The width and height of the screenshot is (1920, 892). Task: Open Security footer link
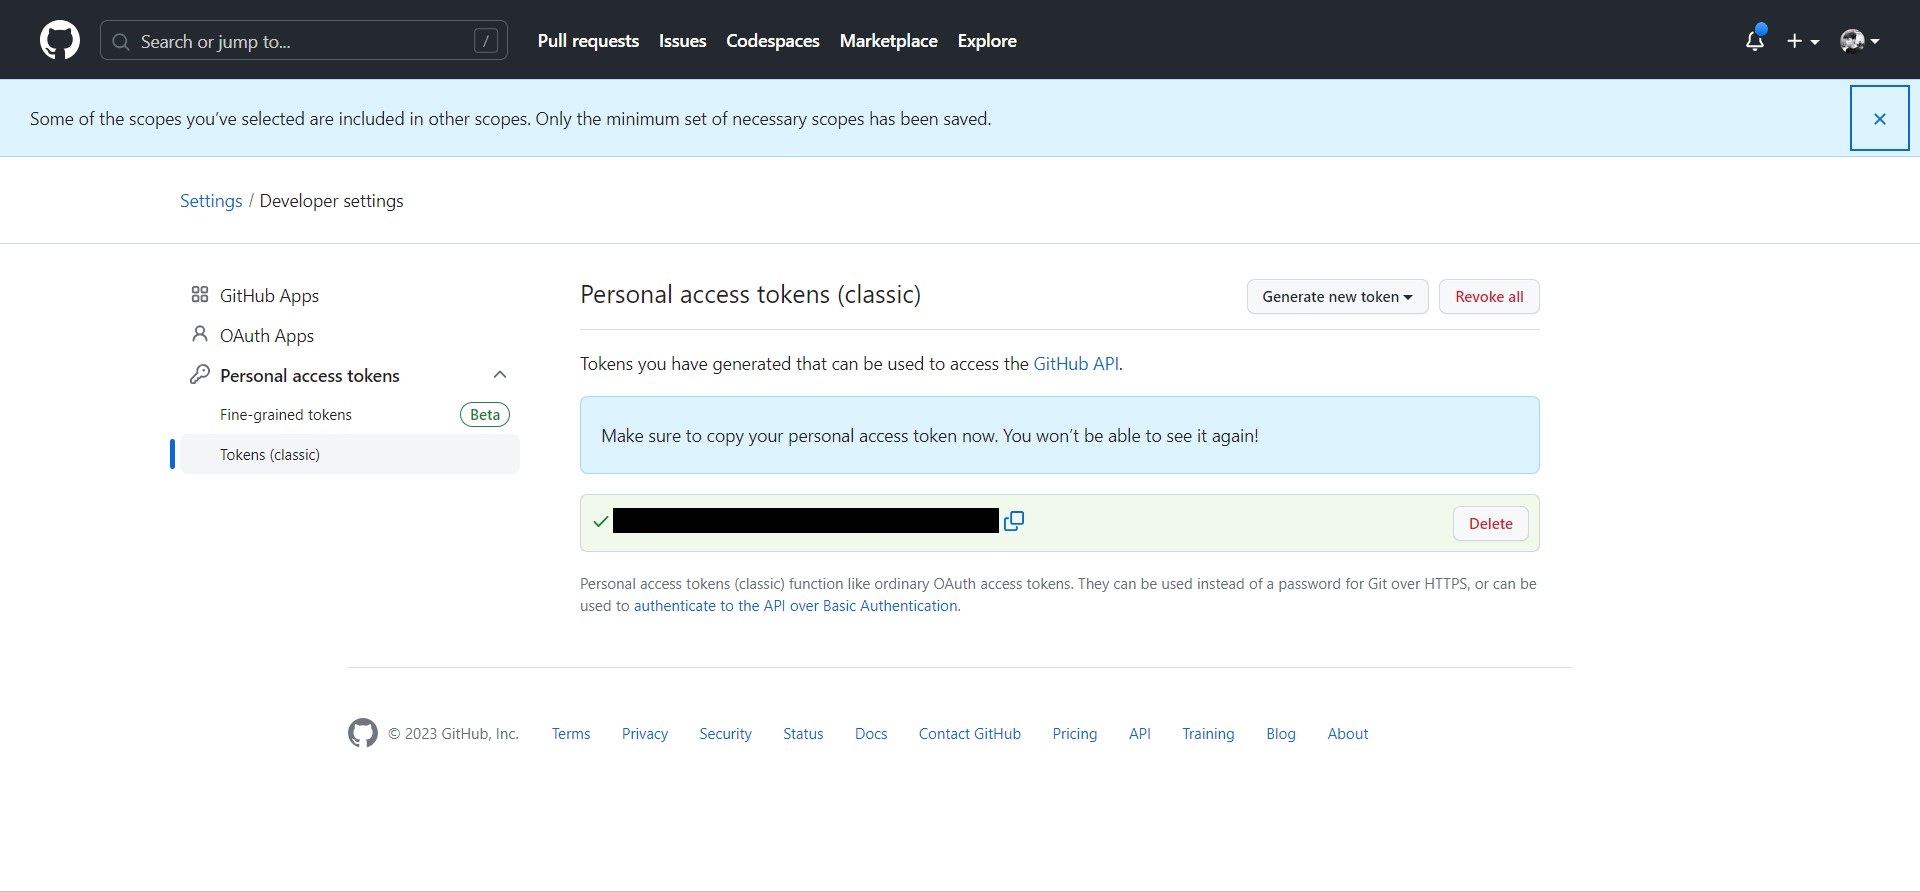point(725,734)
